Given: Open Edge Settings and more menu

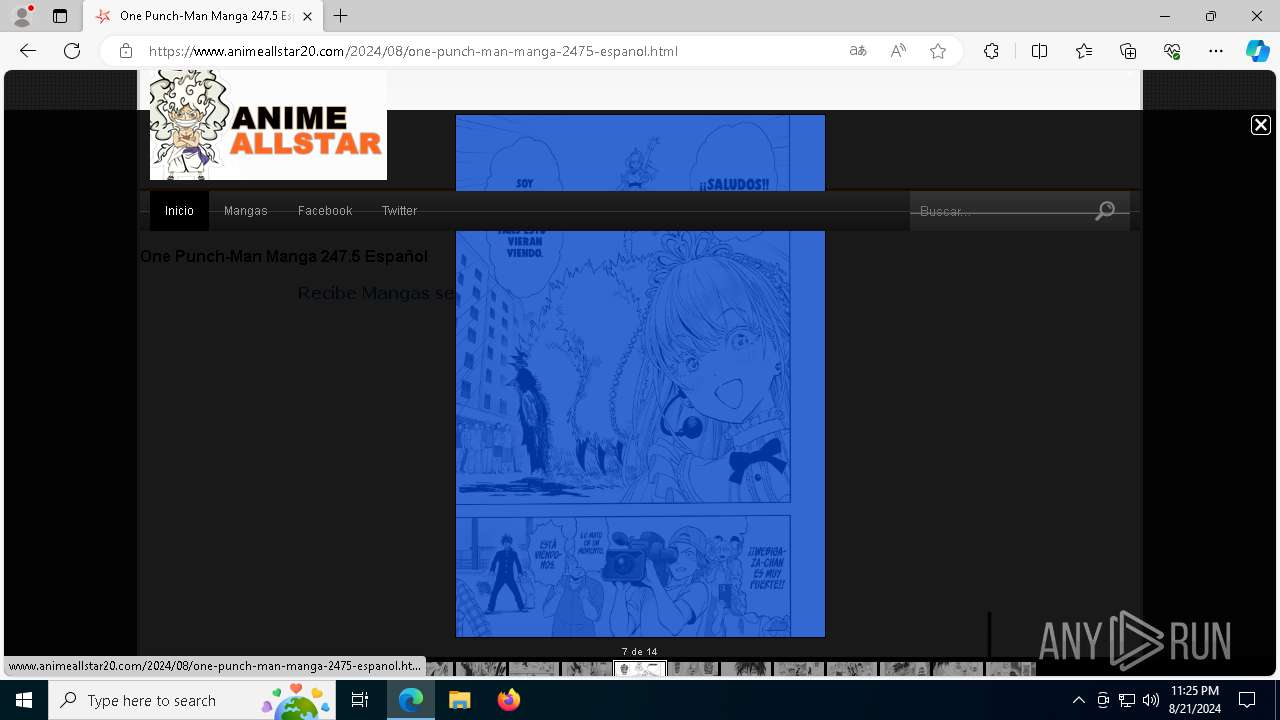Looking at the screenshot, I should pos(1216,51).
